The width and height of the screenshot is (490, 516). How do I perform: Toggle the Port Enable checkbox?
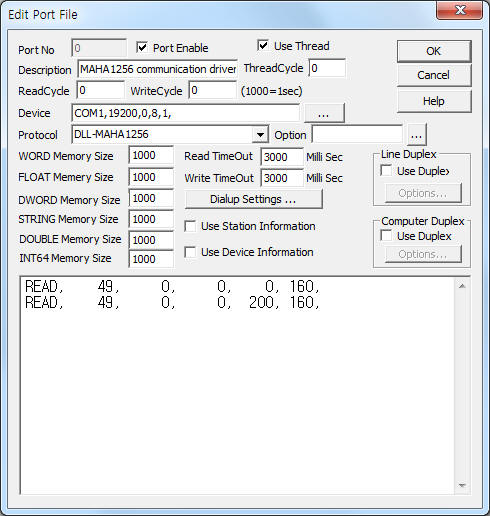tap(142, 47)
